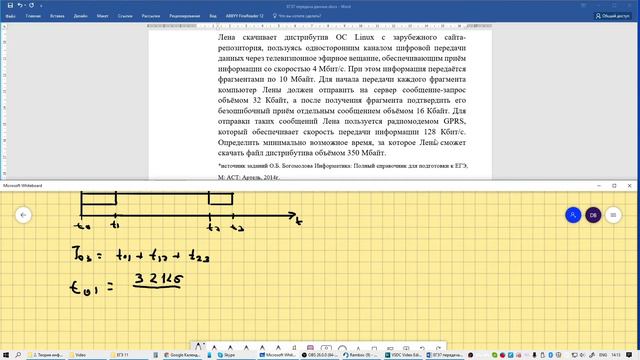This screenshot has height=360, width=640.
Task: Select the first pen in Whiteboard toolbar
Action: pyautogui.click(x=198, y=347)
